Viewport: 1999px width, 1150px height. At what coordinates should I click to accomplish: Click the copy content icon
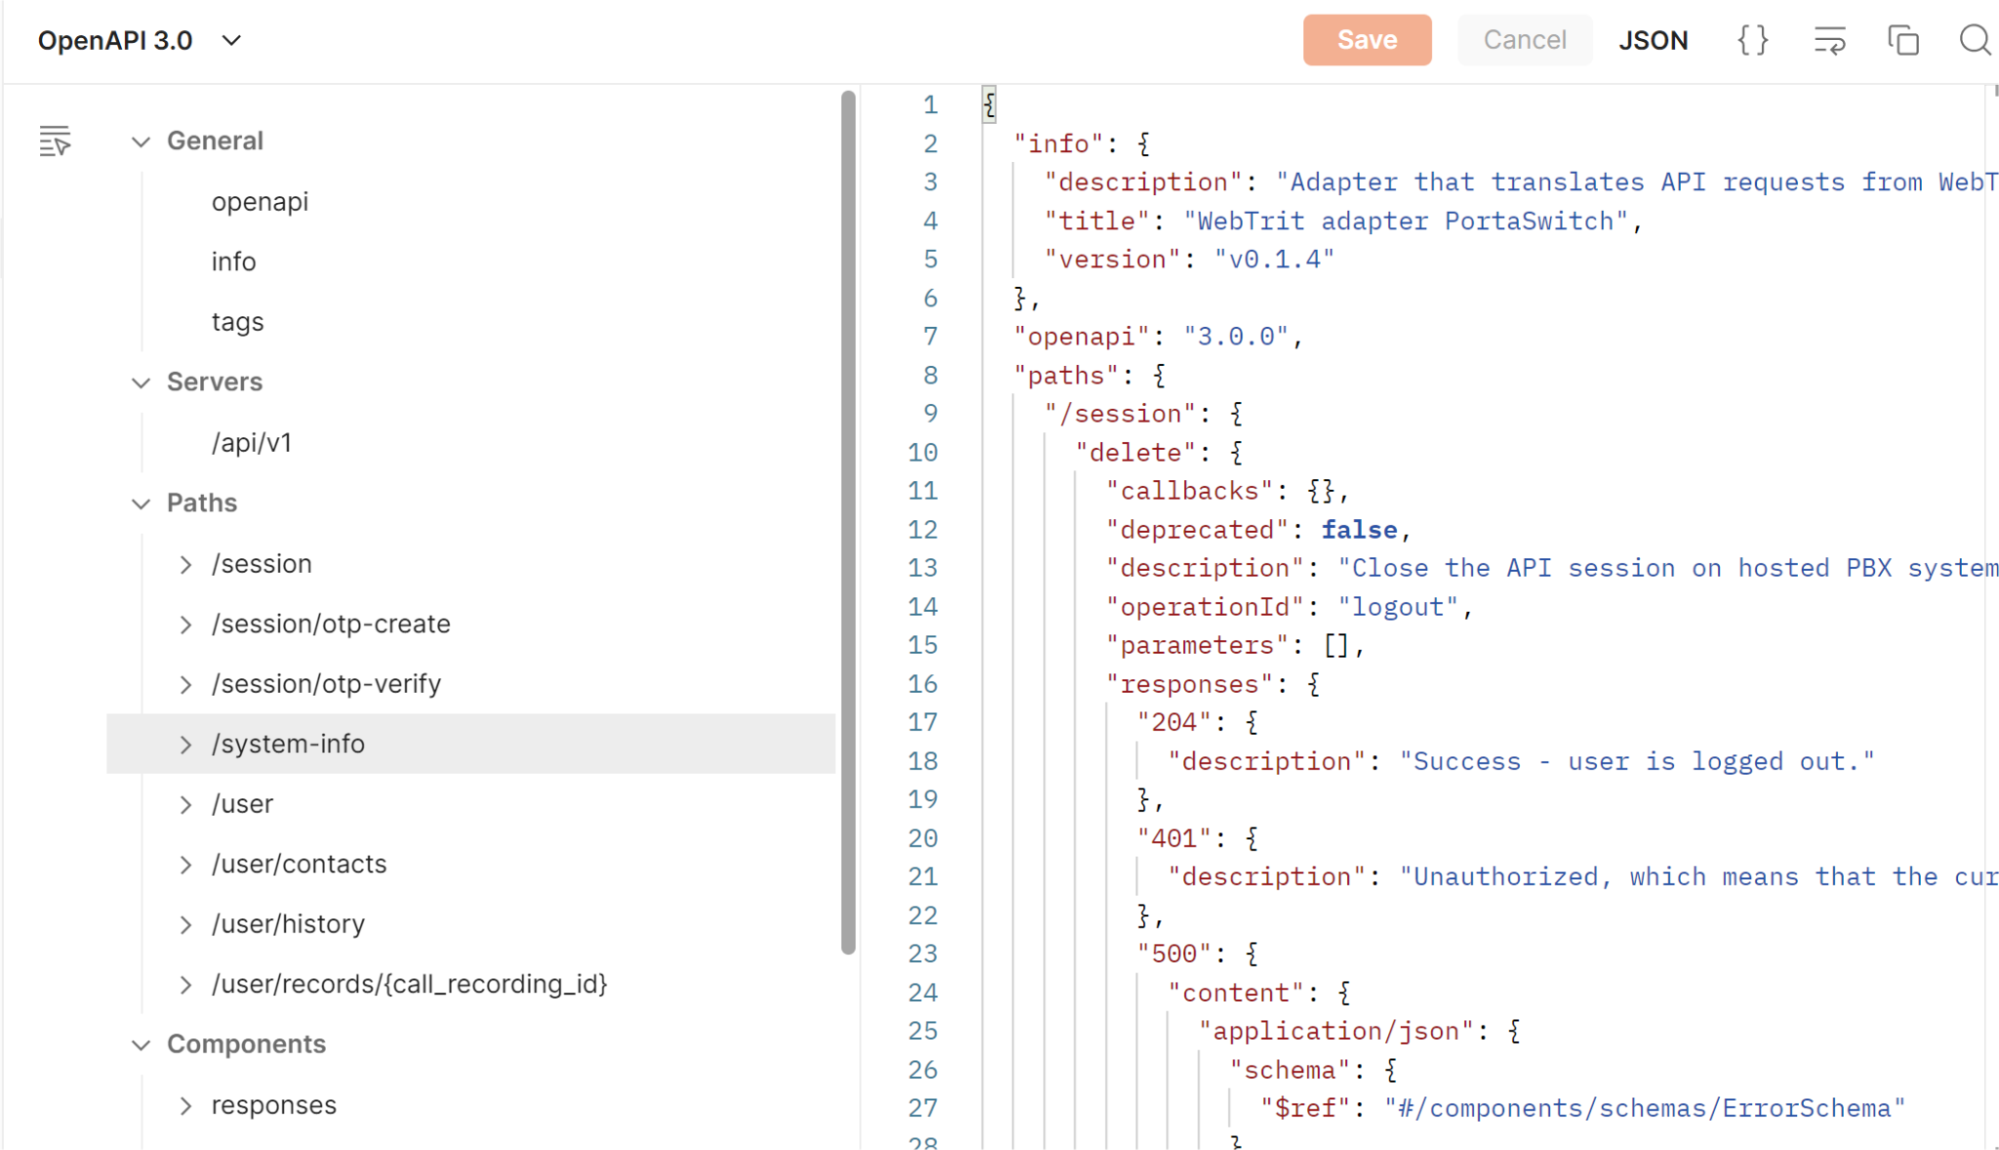(1902, 40)
